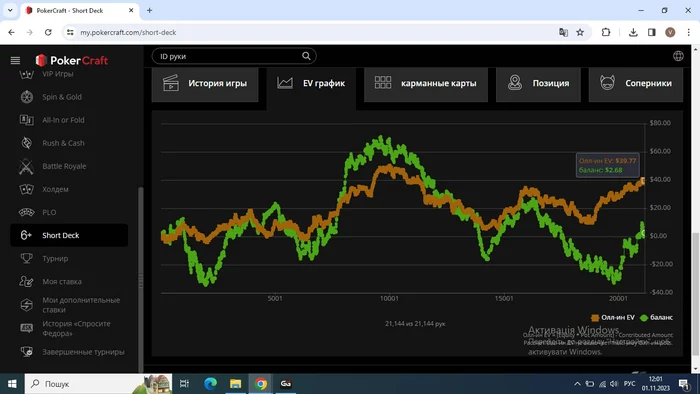Reload the page
This screenshot has height=394, width=700.
pyautogui.click(x=48, y=32)
